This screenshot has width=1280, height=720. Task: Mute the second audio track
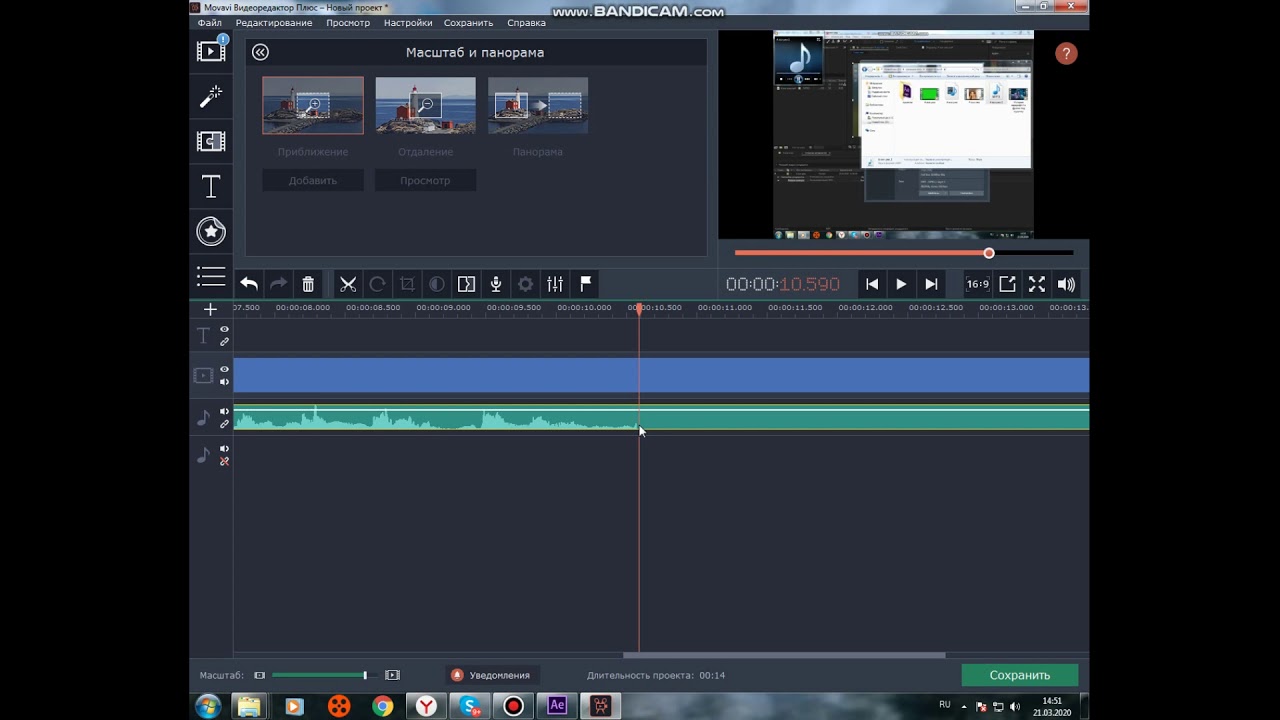pyautogui.click(x=224, y=449)
